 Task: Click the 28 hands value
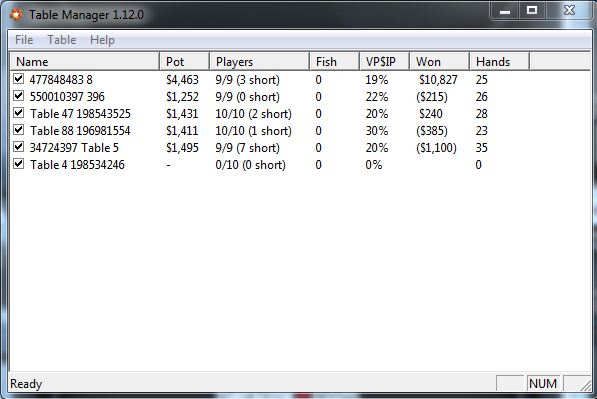pyautogui.click(x=482, y=114)
